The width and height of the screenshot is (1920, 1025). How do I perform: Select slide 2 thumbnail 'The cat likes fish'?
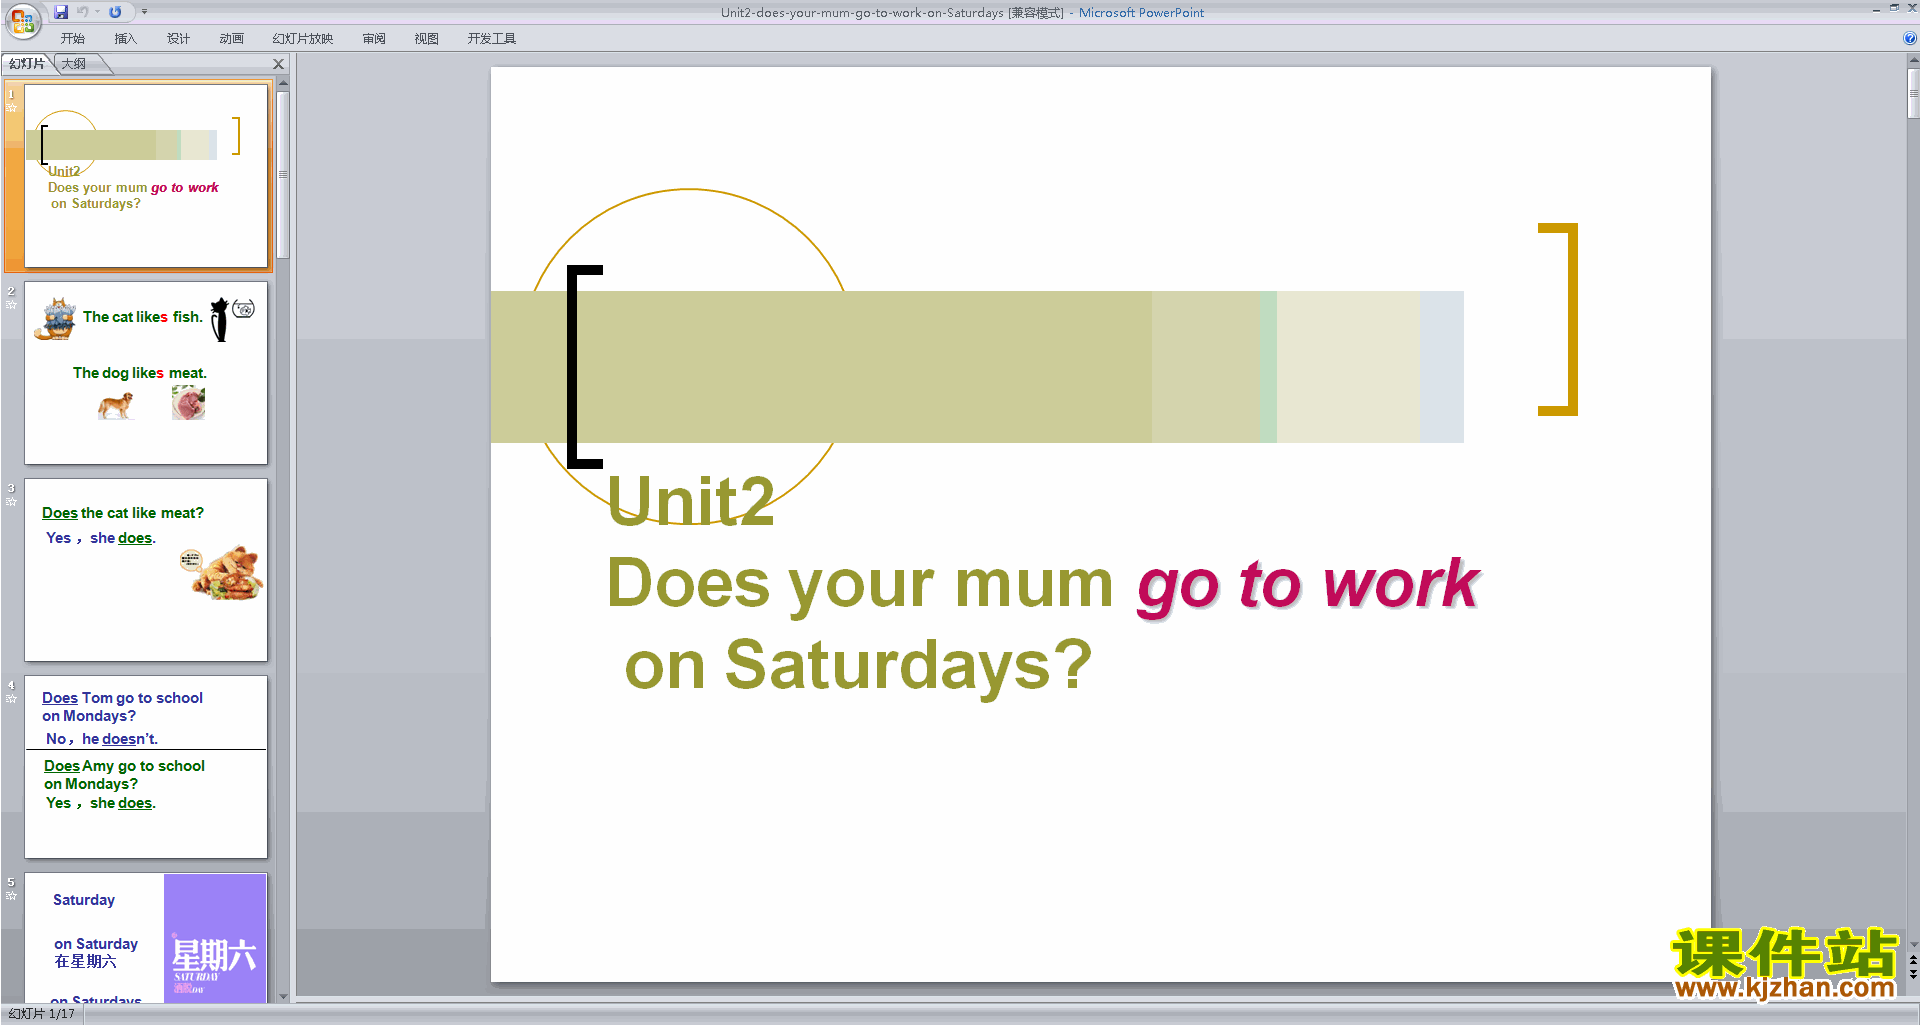click(x=146, y=373)
